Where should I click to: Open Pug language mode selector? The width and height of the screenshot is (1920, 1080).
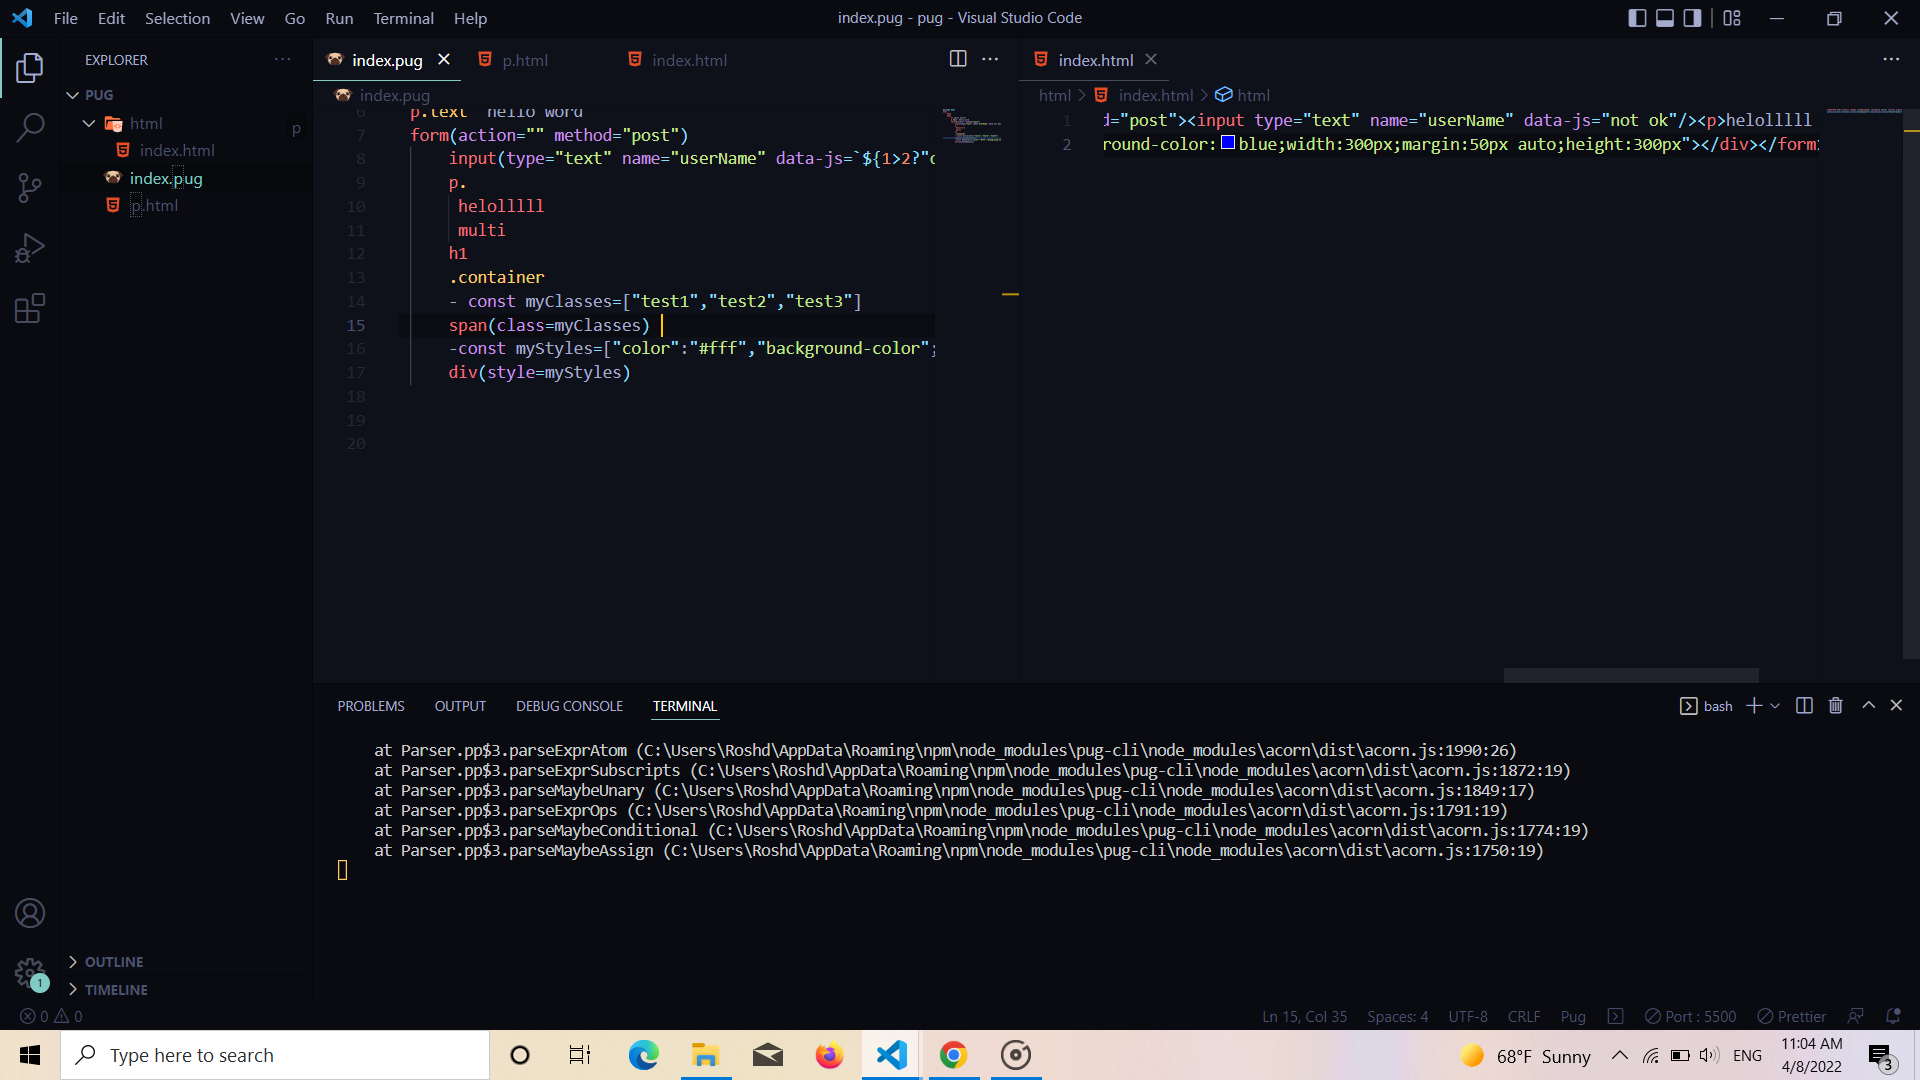point(1573,1016)
